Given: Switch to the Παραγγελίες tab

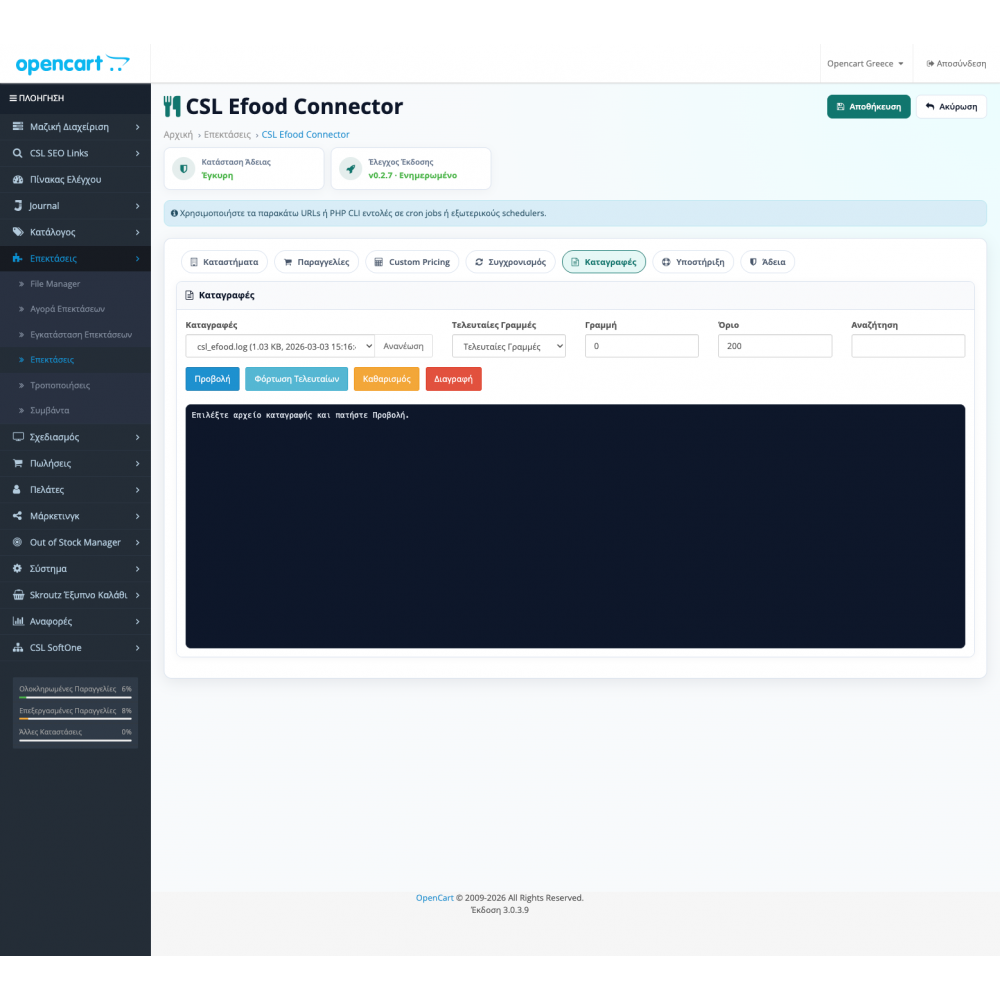Looking at the screenshot, I should click(x=316, y=262).
